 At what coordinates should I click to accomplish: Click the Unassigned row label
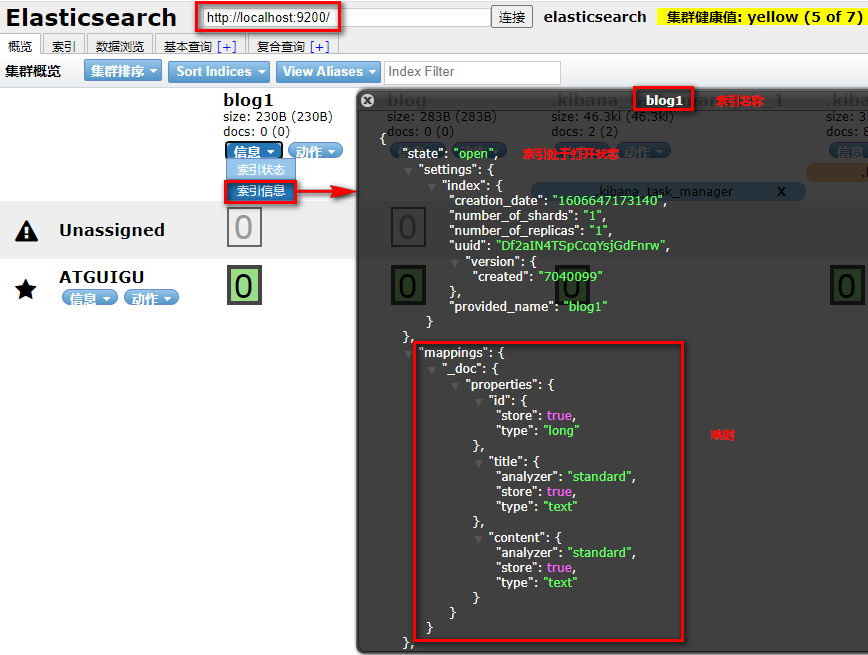tap(112, 230)
